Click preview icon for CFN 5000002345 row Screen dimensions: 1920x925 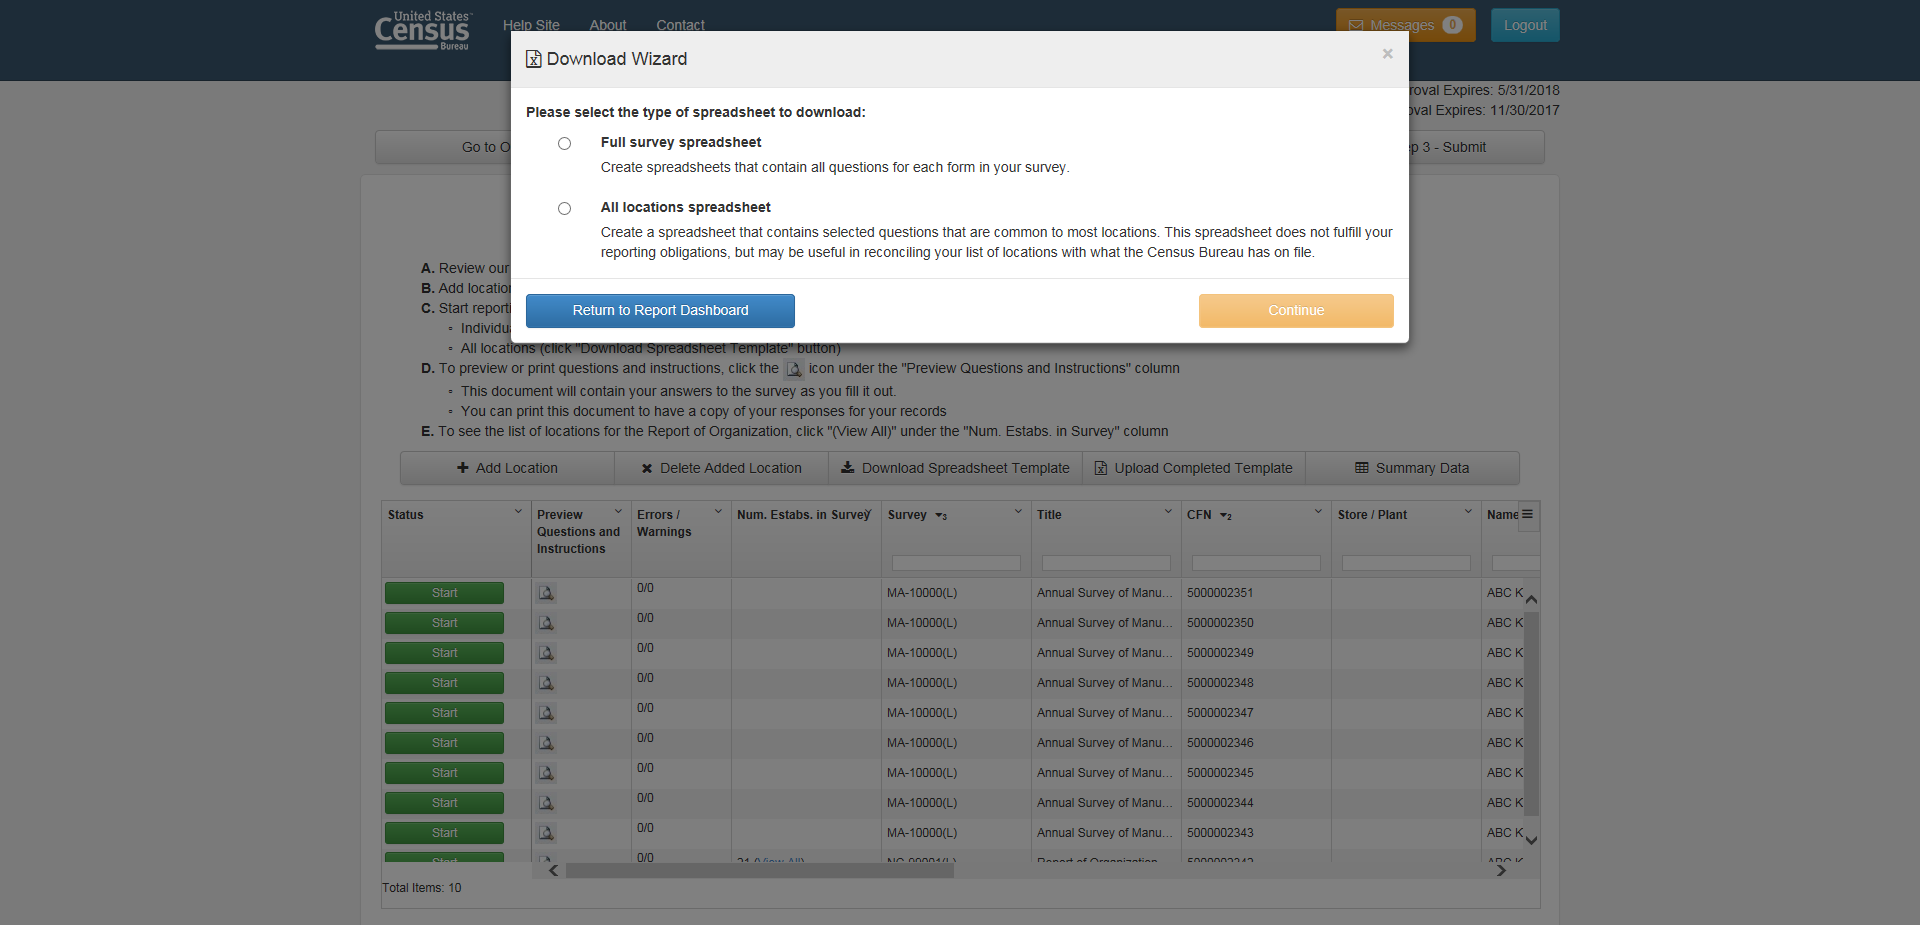[x=546, y=773]
